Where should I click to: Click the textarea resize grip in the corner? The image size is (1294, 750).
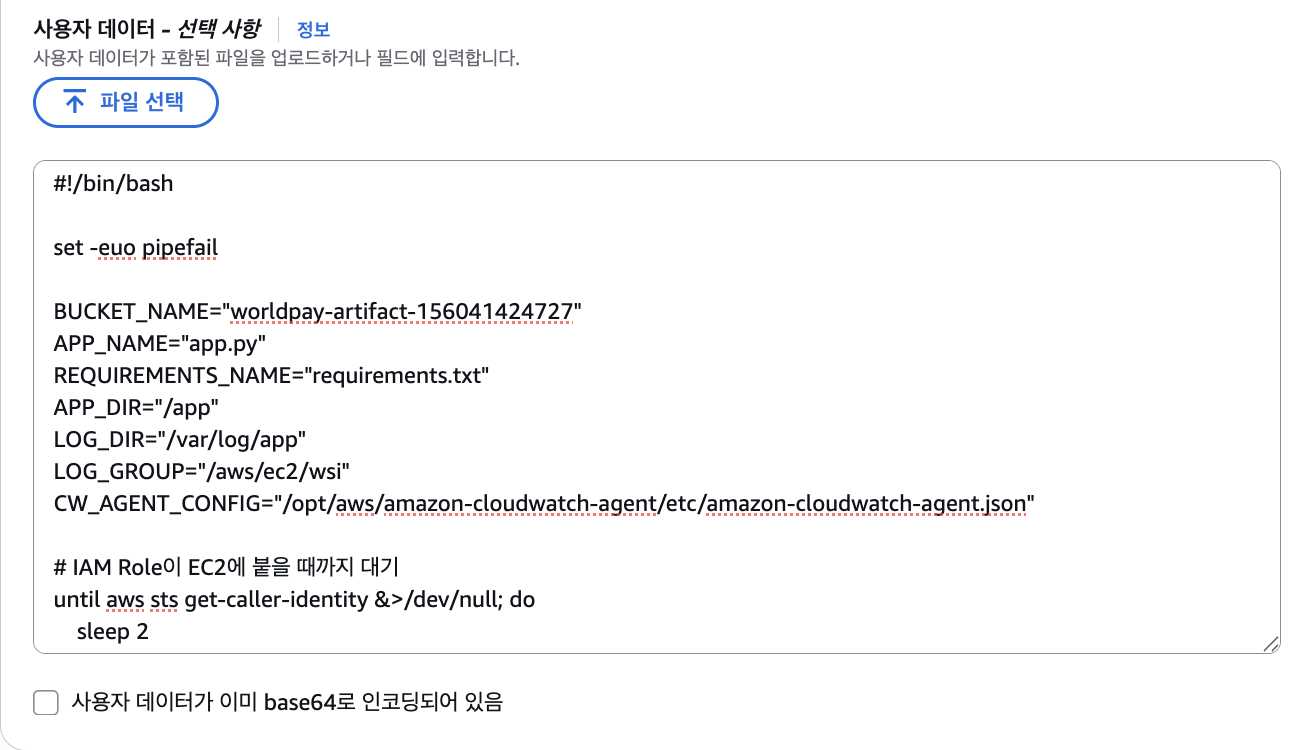pos(1271,645)
